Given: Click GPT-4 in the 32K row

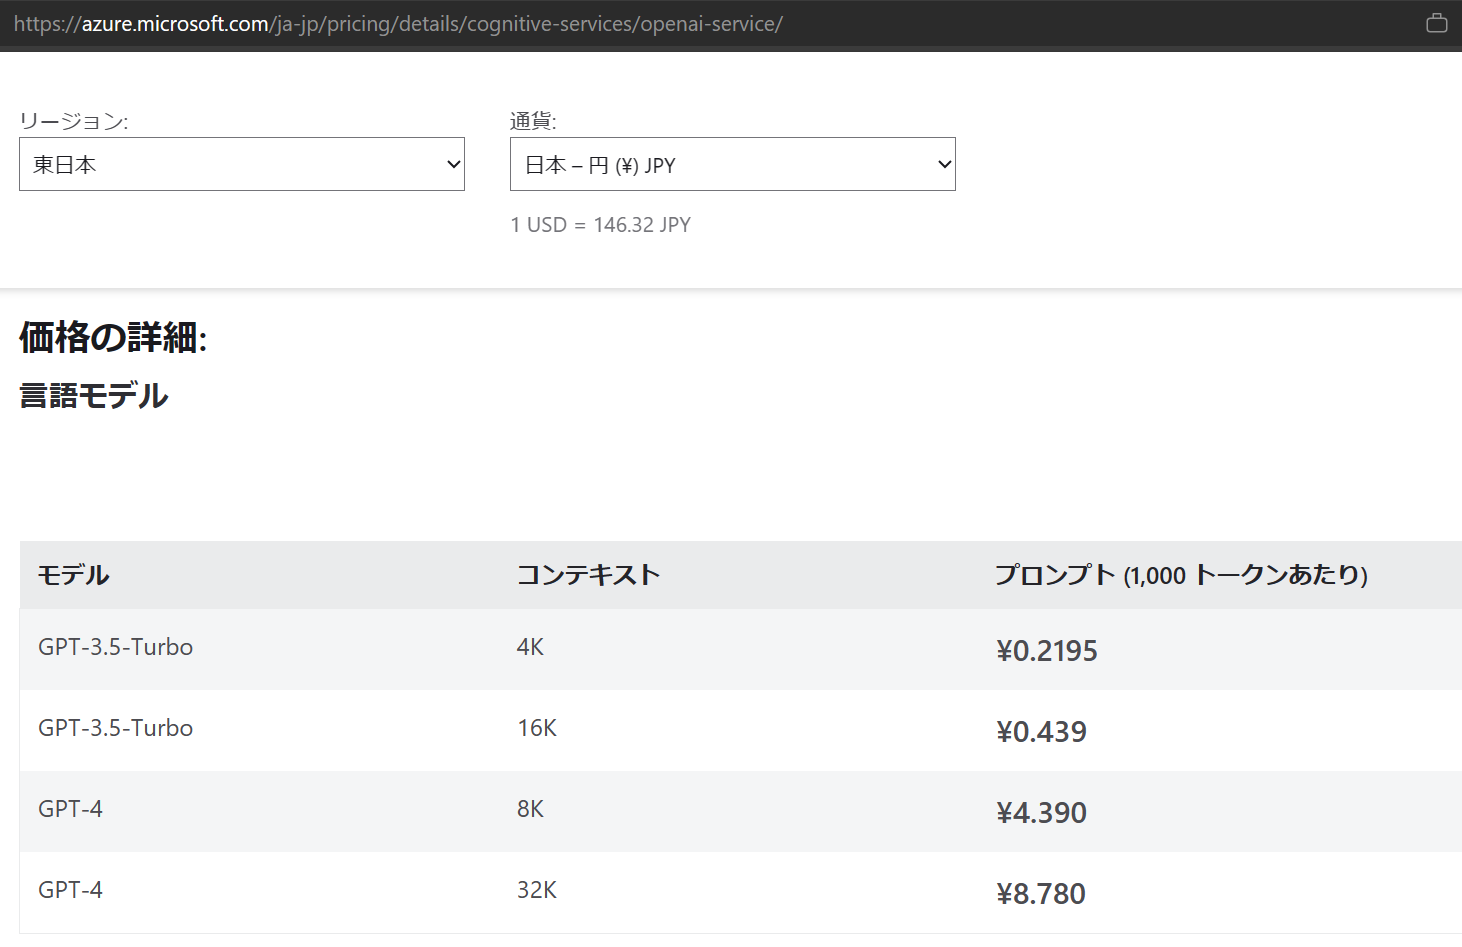Looking at the screenshot, I should 70,890.
